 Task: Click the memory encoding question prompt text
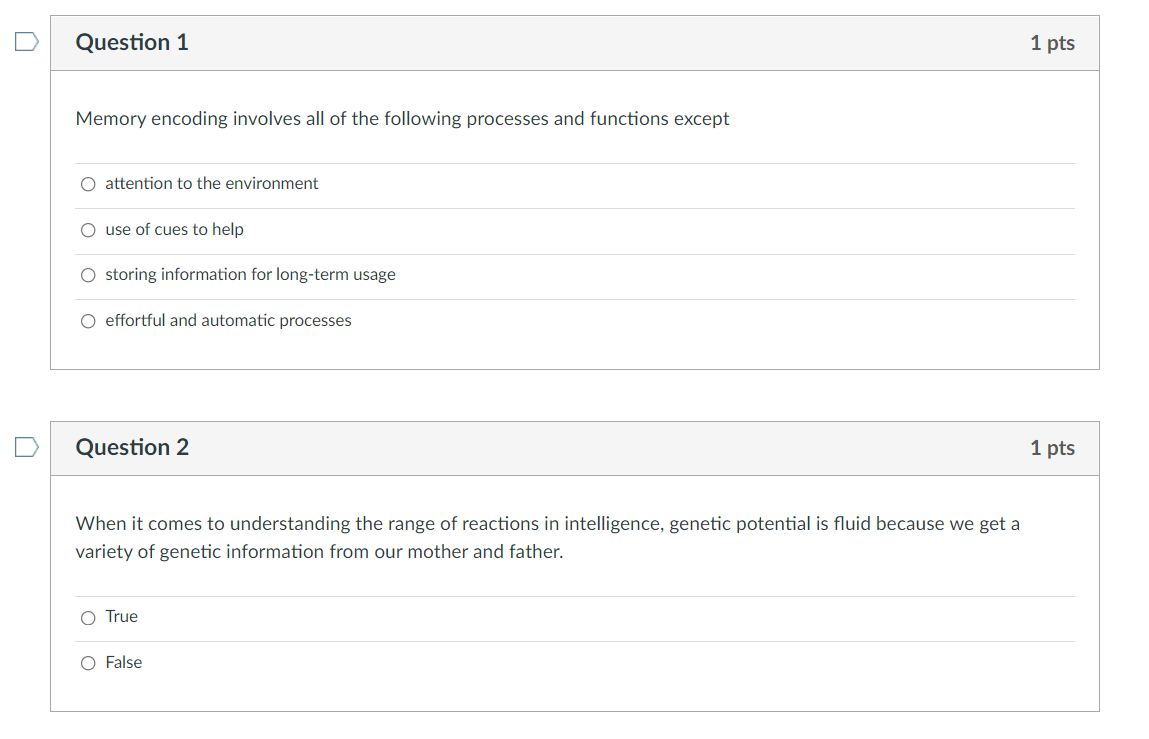coord(402,118)
